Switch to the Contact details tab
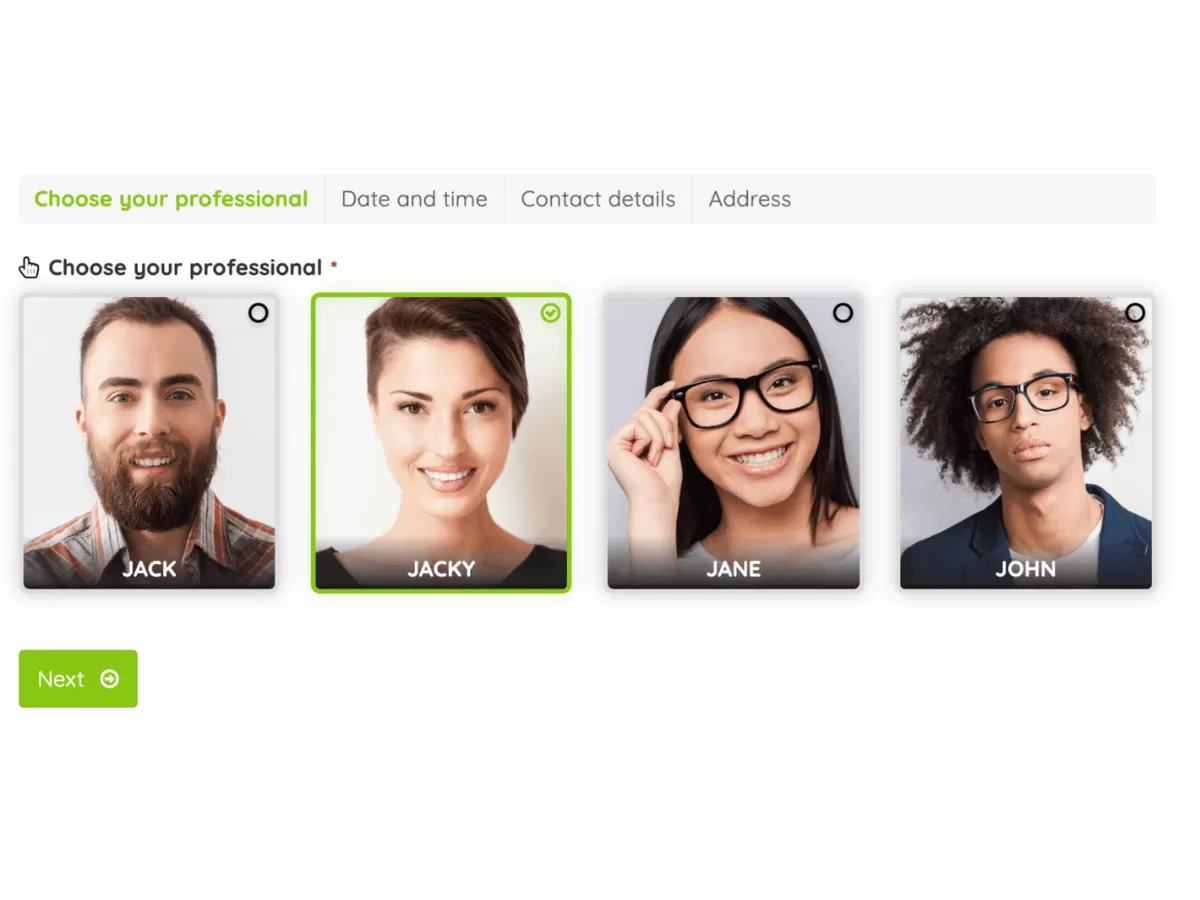1200x900 pixels. pyautogui.click(x=598, y=199)
